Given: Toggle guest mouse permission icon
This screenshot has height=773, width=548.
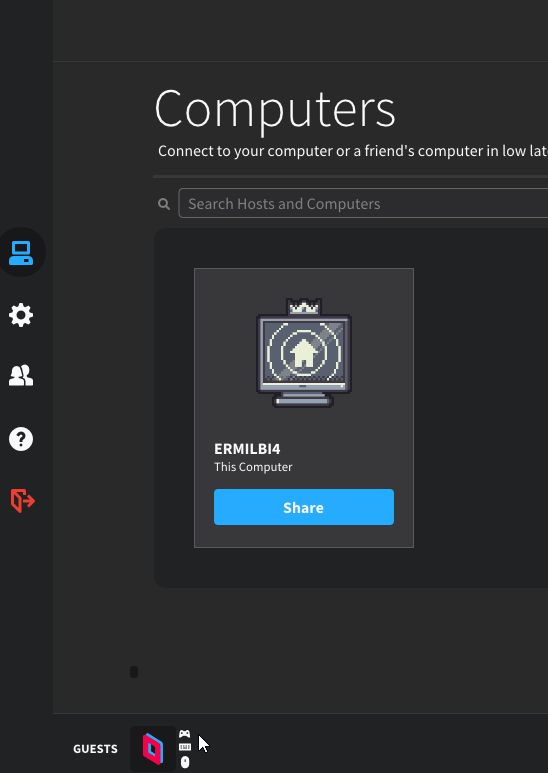Looking at the screenshot, I should point(185,762).
